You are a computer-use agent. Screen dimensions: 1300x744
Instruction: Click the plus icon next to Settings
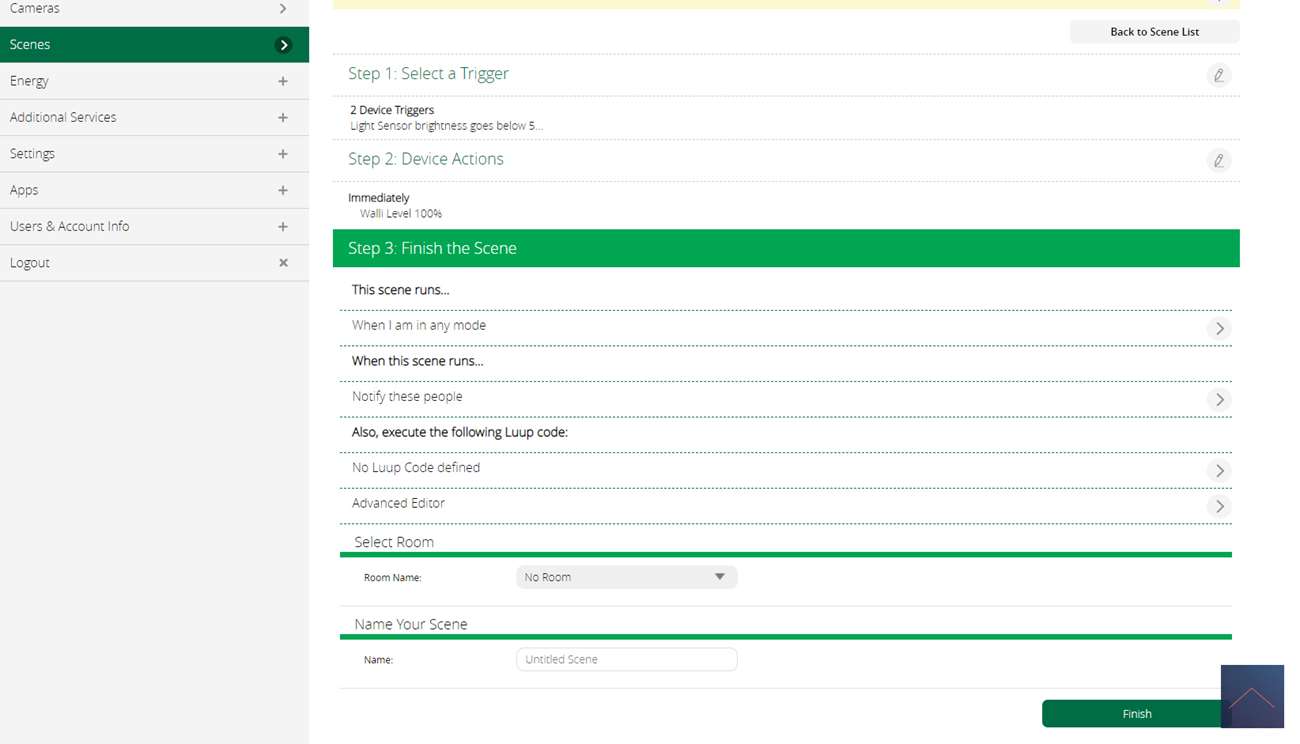pyautogui.click(x=283, y=154)
